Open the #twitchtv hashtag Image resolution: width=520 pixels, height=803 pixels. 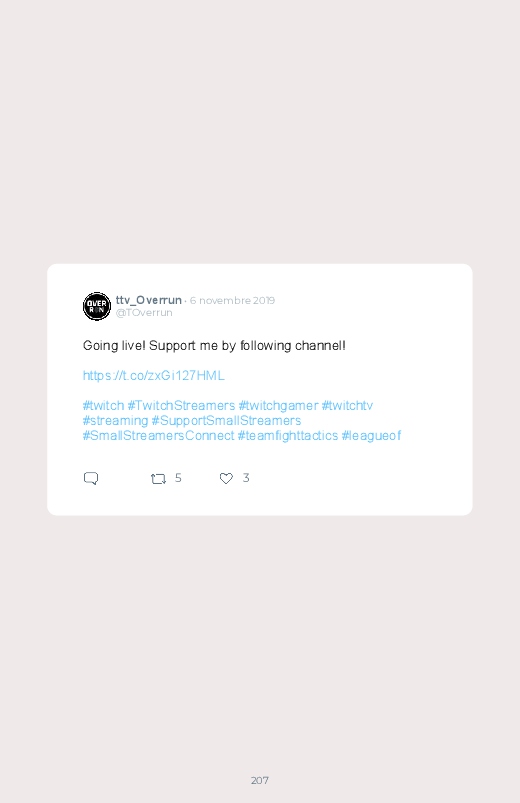pyautogui.click(x=347, y=406)
